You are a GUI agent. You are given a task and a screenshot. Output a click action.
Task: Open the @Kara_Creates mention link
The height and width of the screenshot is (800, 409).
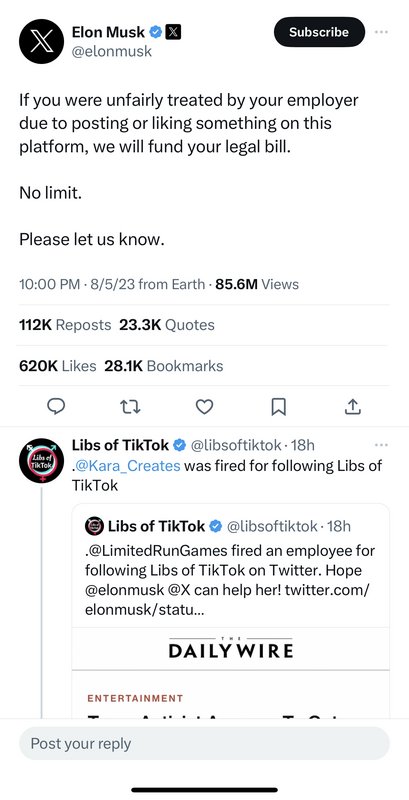tap(127, 466)
